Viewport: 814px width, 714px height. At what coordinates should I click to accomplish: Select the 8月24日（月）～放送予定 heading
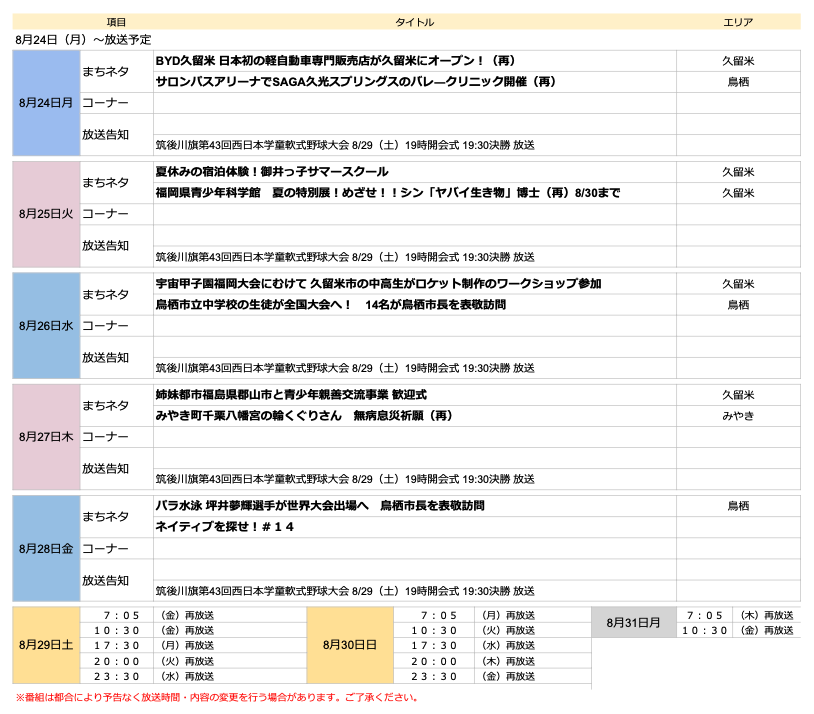(83, 40)
